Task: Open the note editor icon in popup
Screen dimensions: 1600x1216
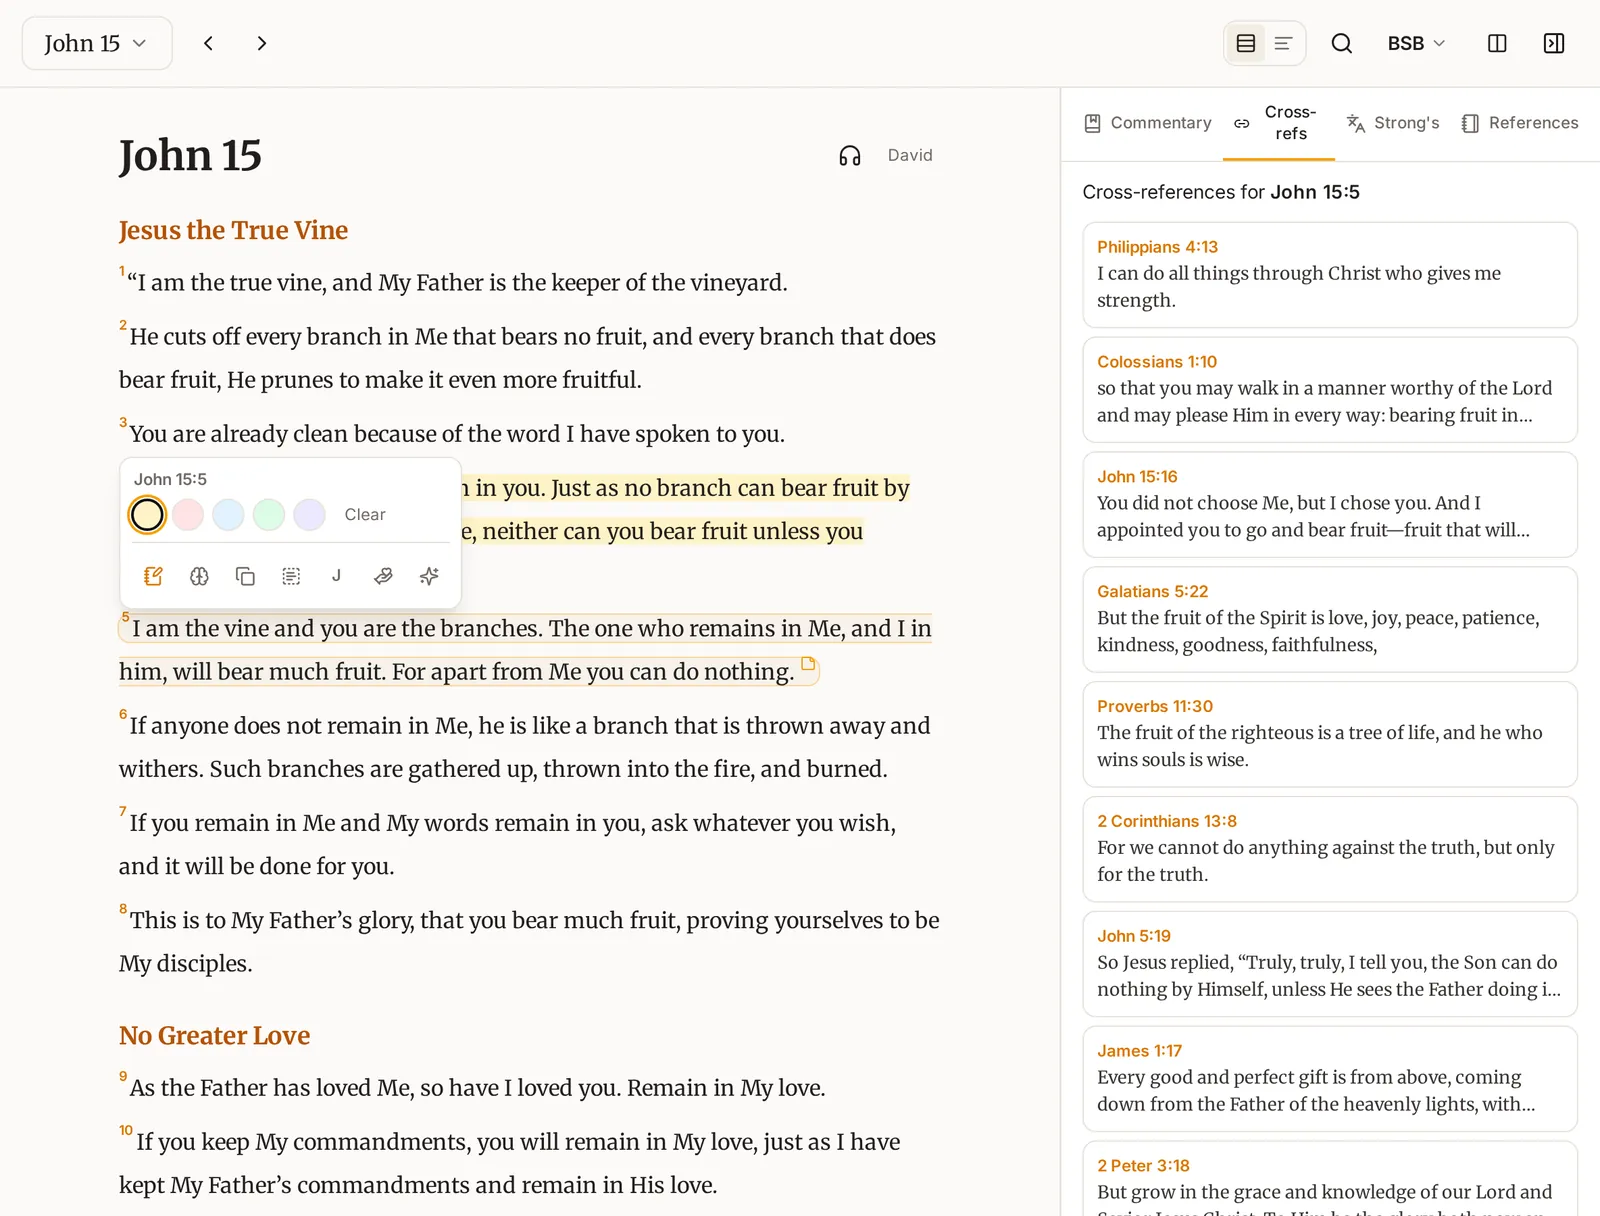Action: [x=153, y=576]
